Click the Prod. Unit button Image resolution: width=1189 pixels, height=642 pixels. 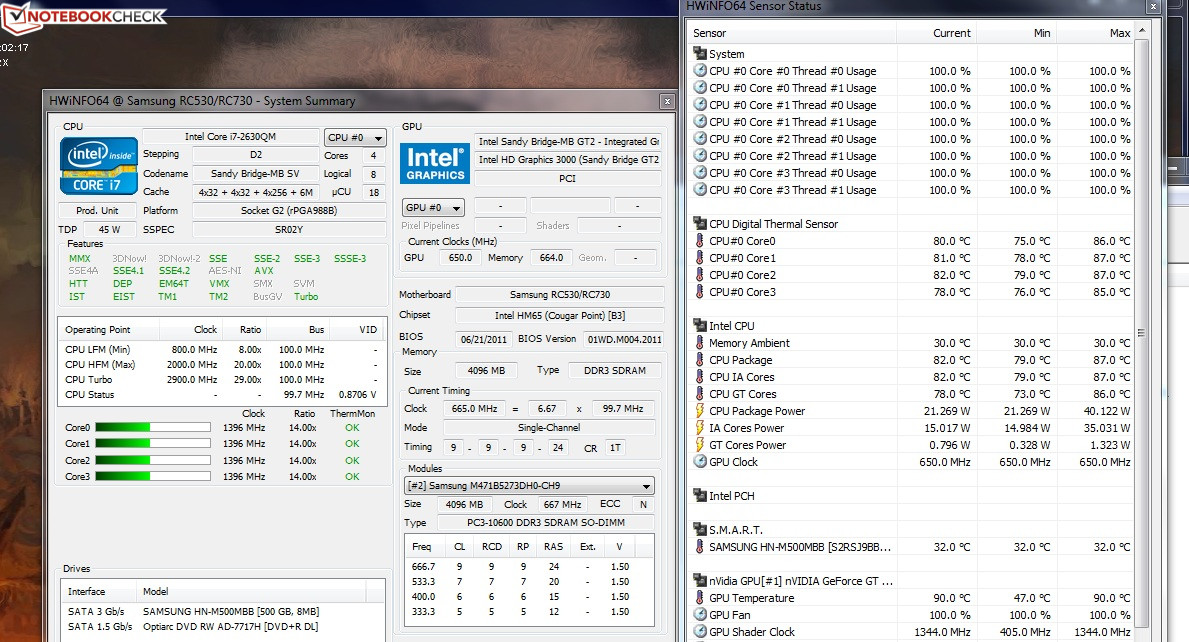pyautogui.click(x=97, y=210)
